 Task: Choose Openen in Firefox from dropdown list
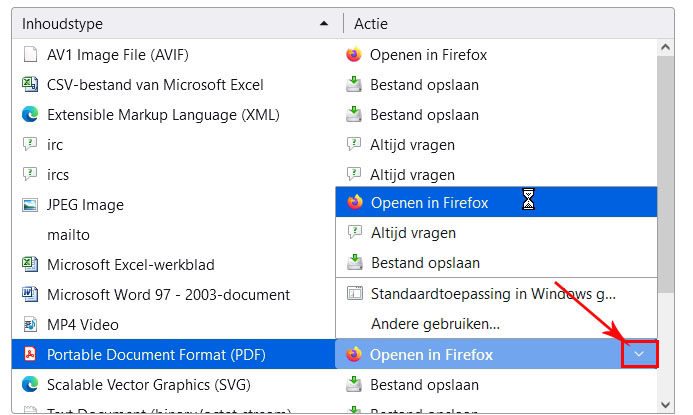430,203
